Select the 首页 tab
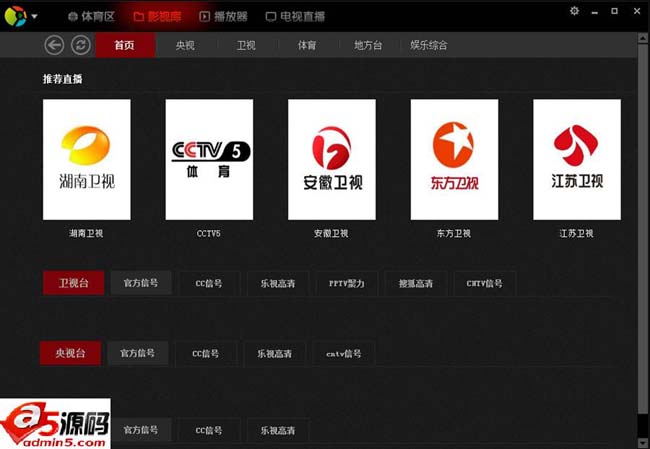The height and width of the screenshot is (449, 650). point(125,45)
